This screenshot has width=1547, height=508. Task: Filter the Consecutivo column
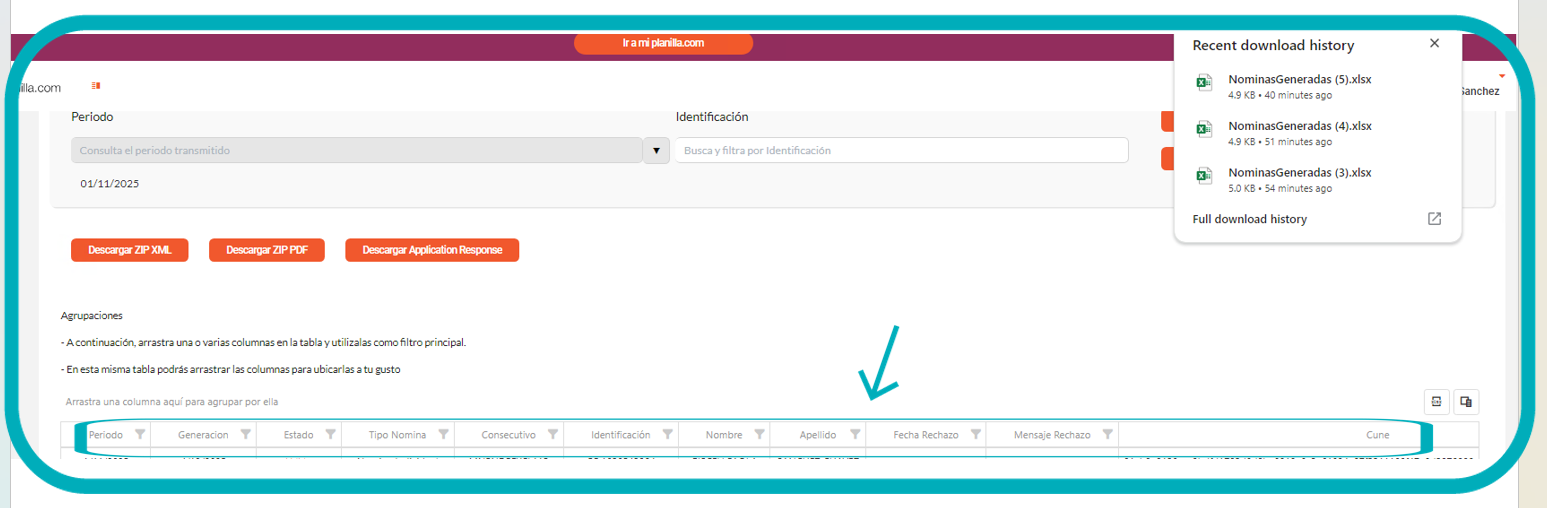click(x=552, y=435)
